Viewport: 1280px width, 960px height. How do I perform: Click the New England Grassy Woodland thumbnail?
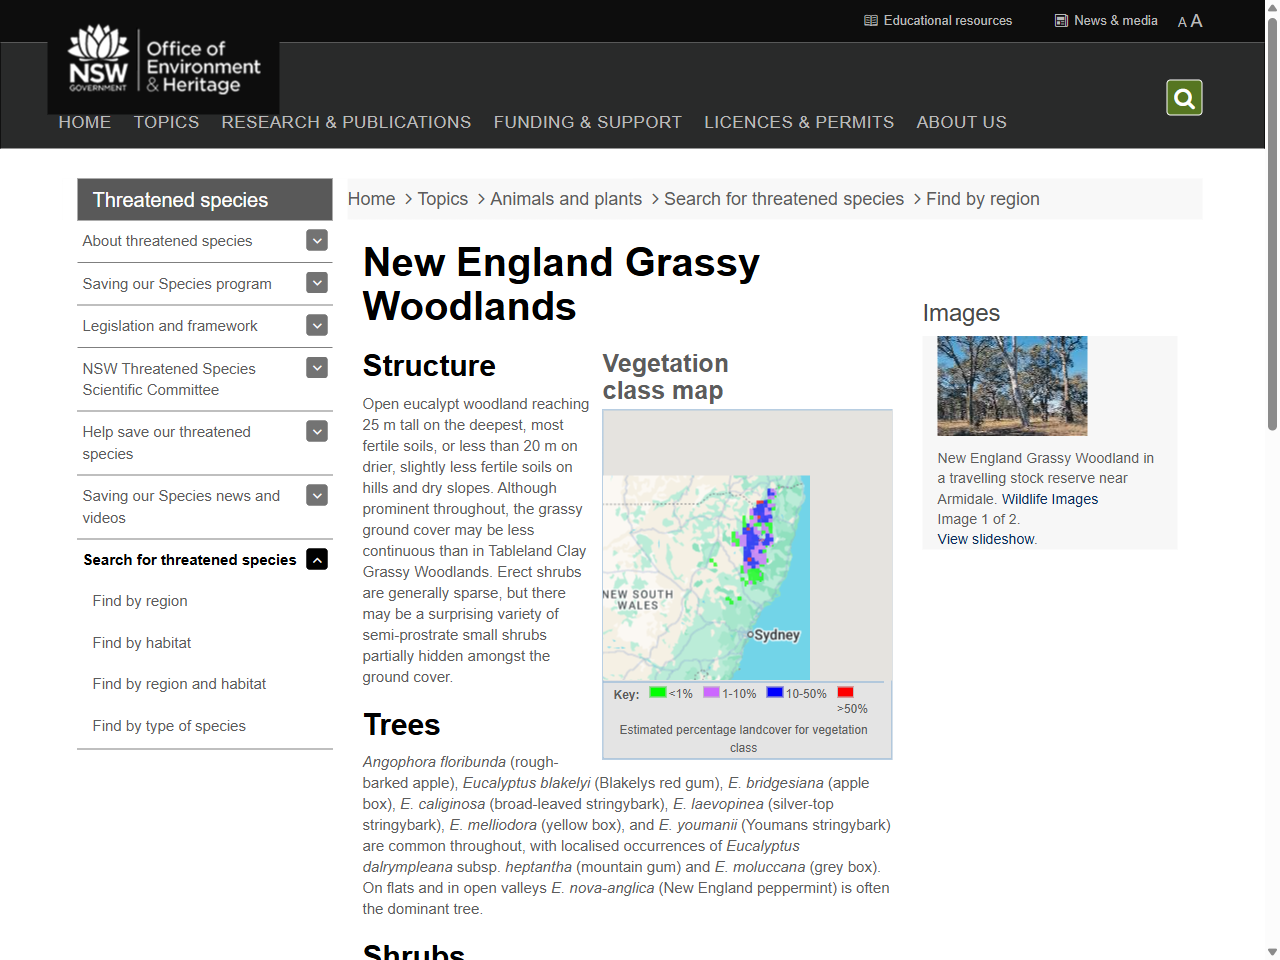tap(1012, 386)
